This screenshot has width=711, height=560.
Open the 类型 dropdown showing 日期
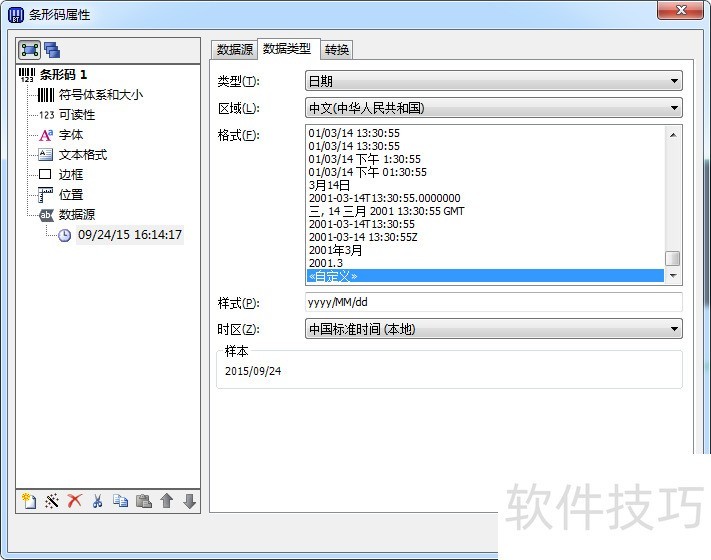(493, 81)
